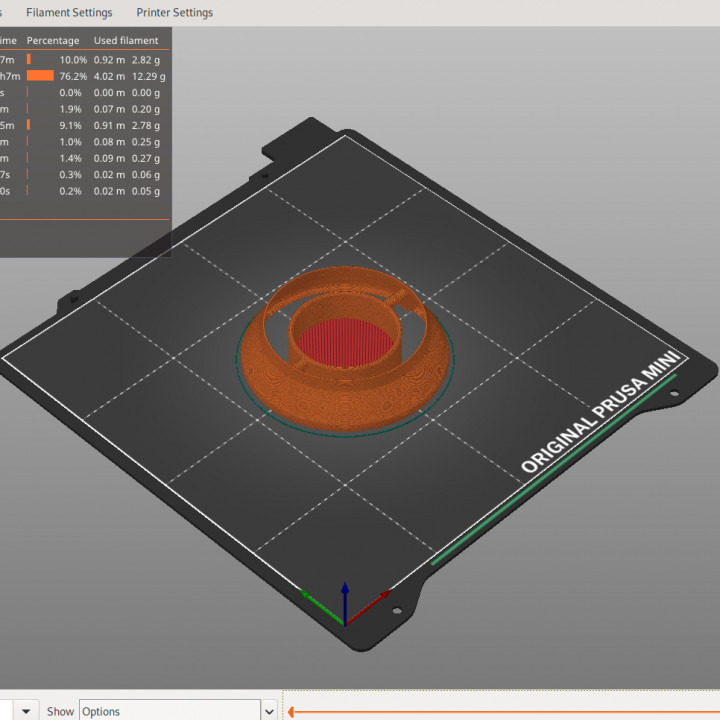Click the green purge line along bed edge
The width and height of the screenshot is (720, 720).
[553, 469]
